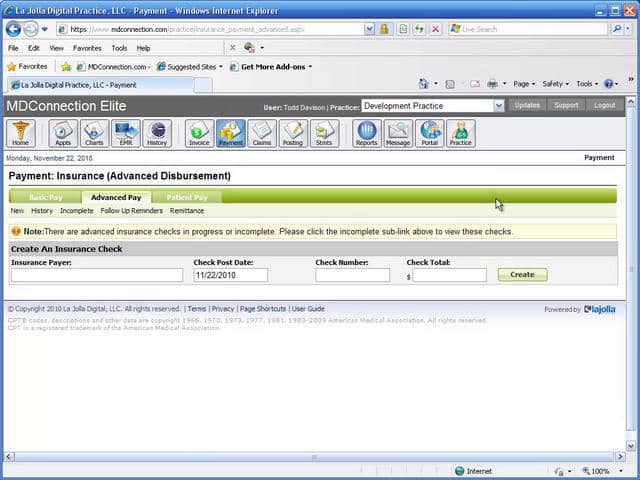Open the Edit menu
Screen dimensions: 640x480
pyautogui.click(x=33, y=48)
